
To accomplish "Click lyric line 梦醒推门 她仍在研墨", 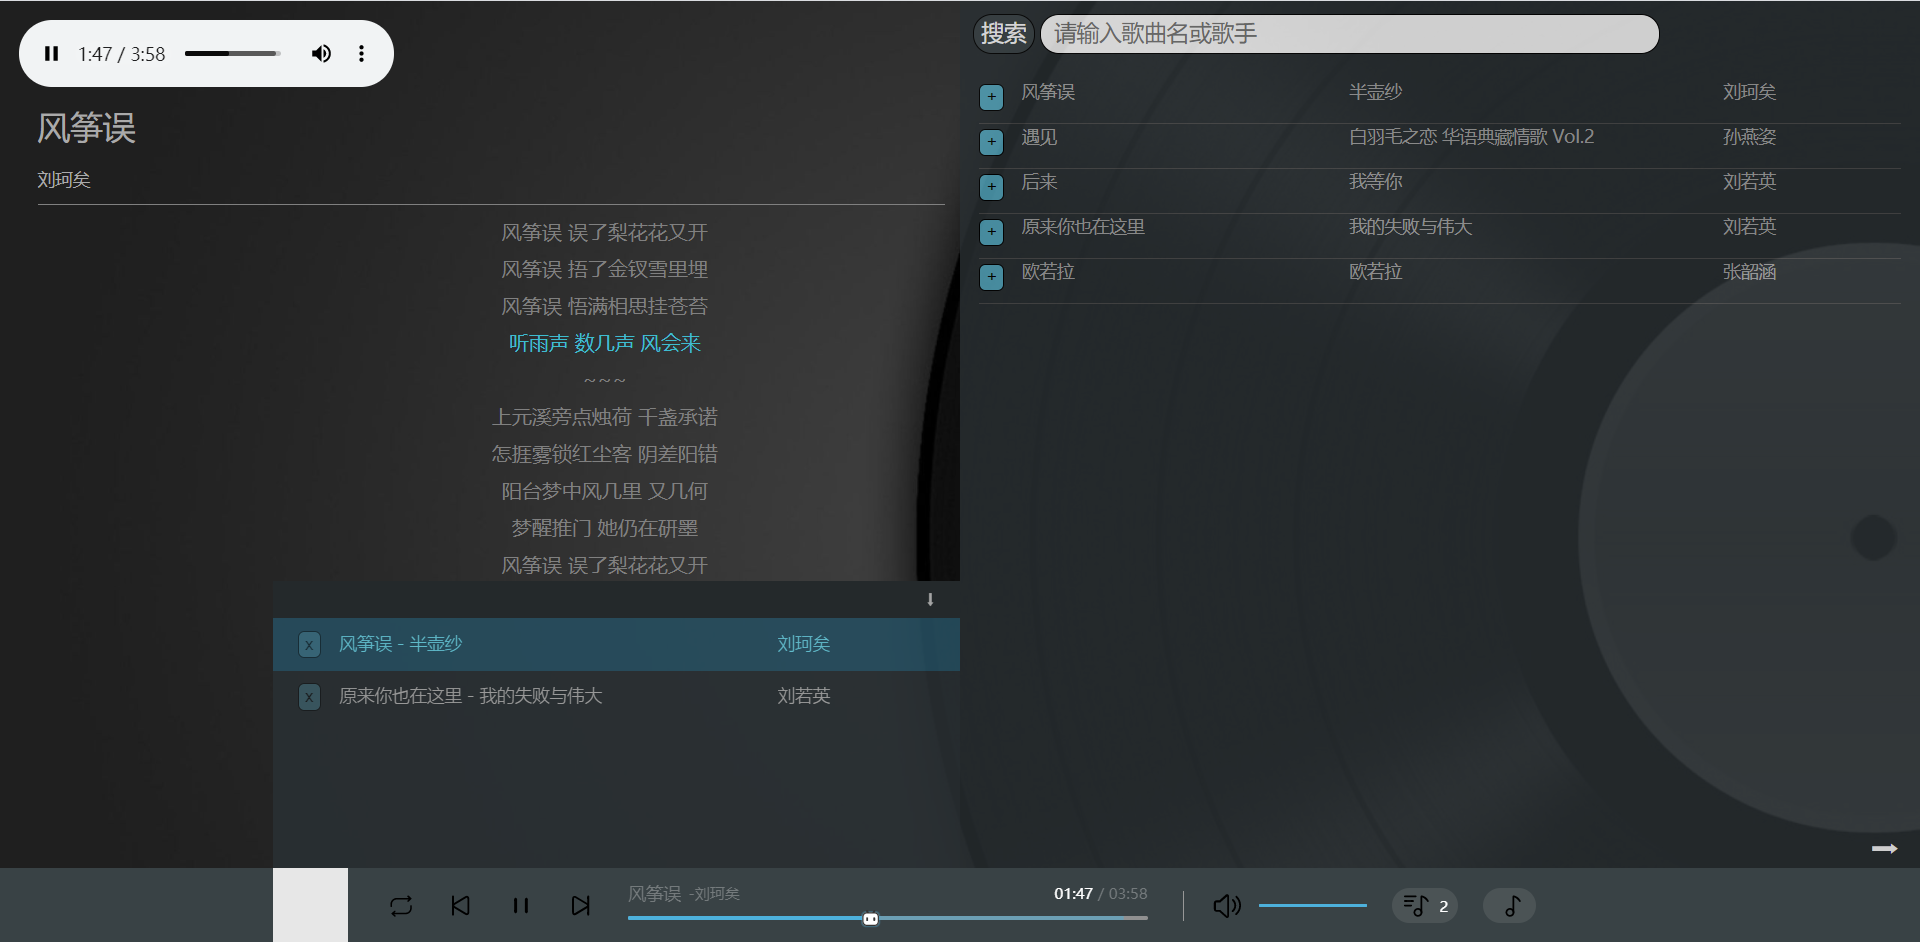I will (604, 529).
